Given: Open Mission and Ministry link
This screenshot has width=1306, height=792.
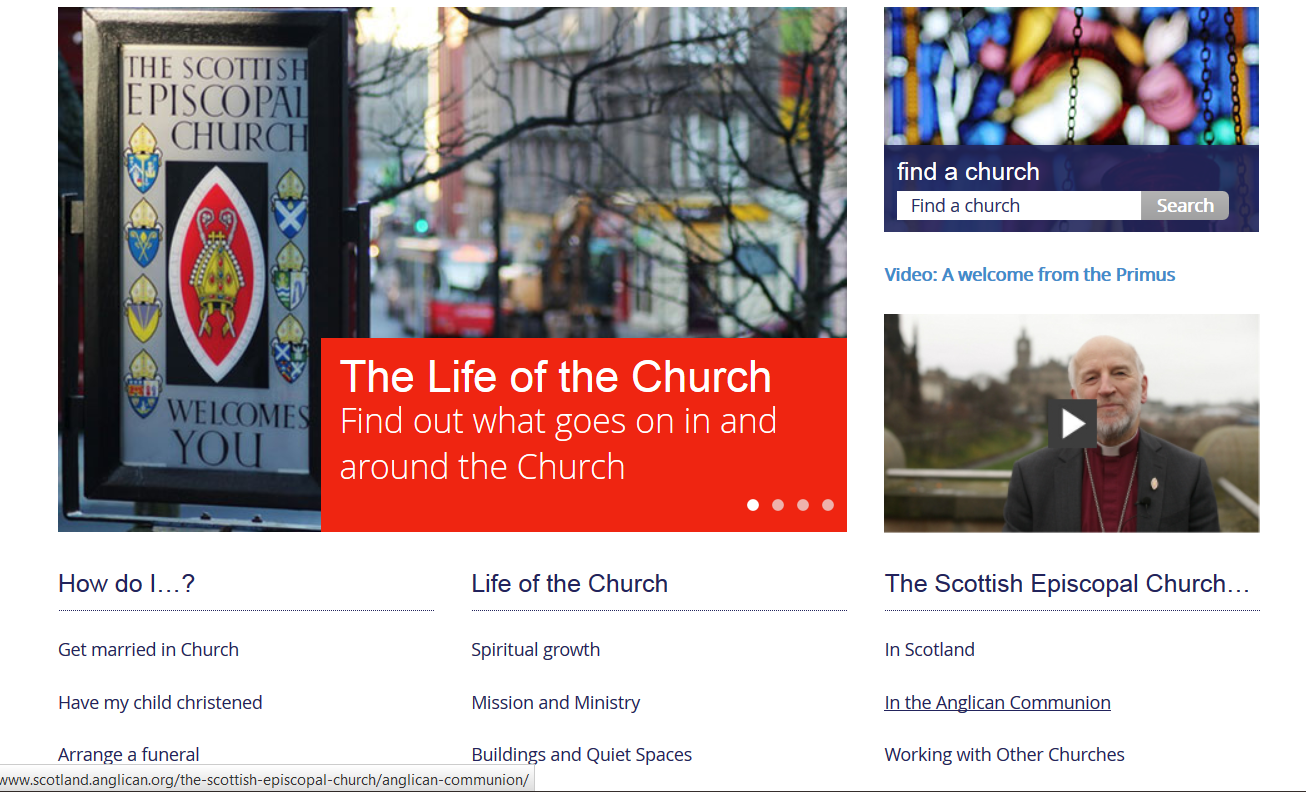Looking at the screenshot, I should tap(556, 703).
